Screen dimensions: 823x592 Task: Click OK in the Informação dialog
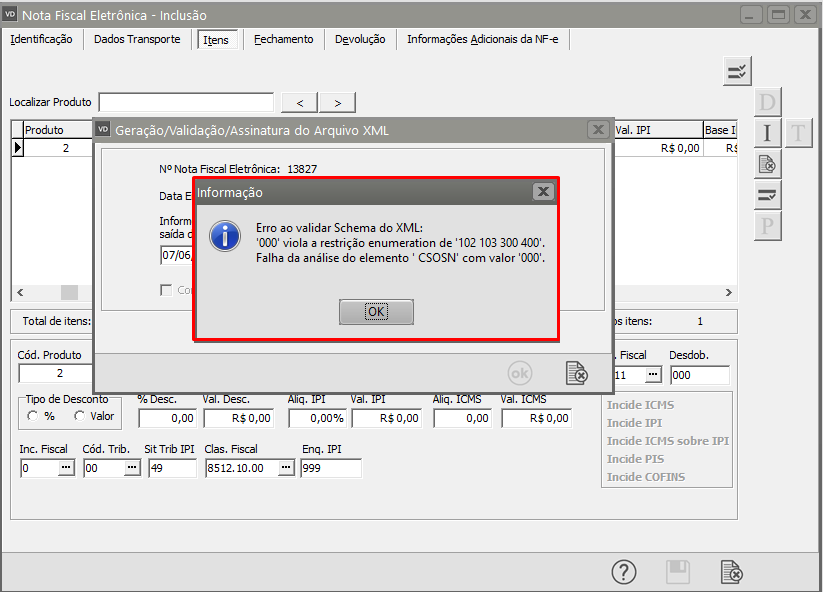coord(376,312)
